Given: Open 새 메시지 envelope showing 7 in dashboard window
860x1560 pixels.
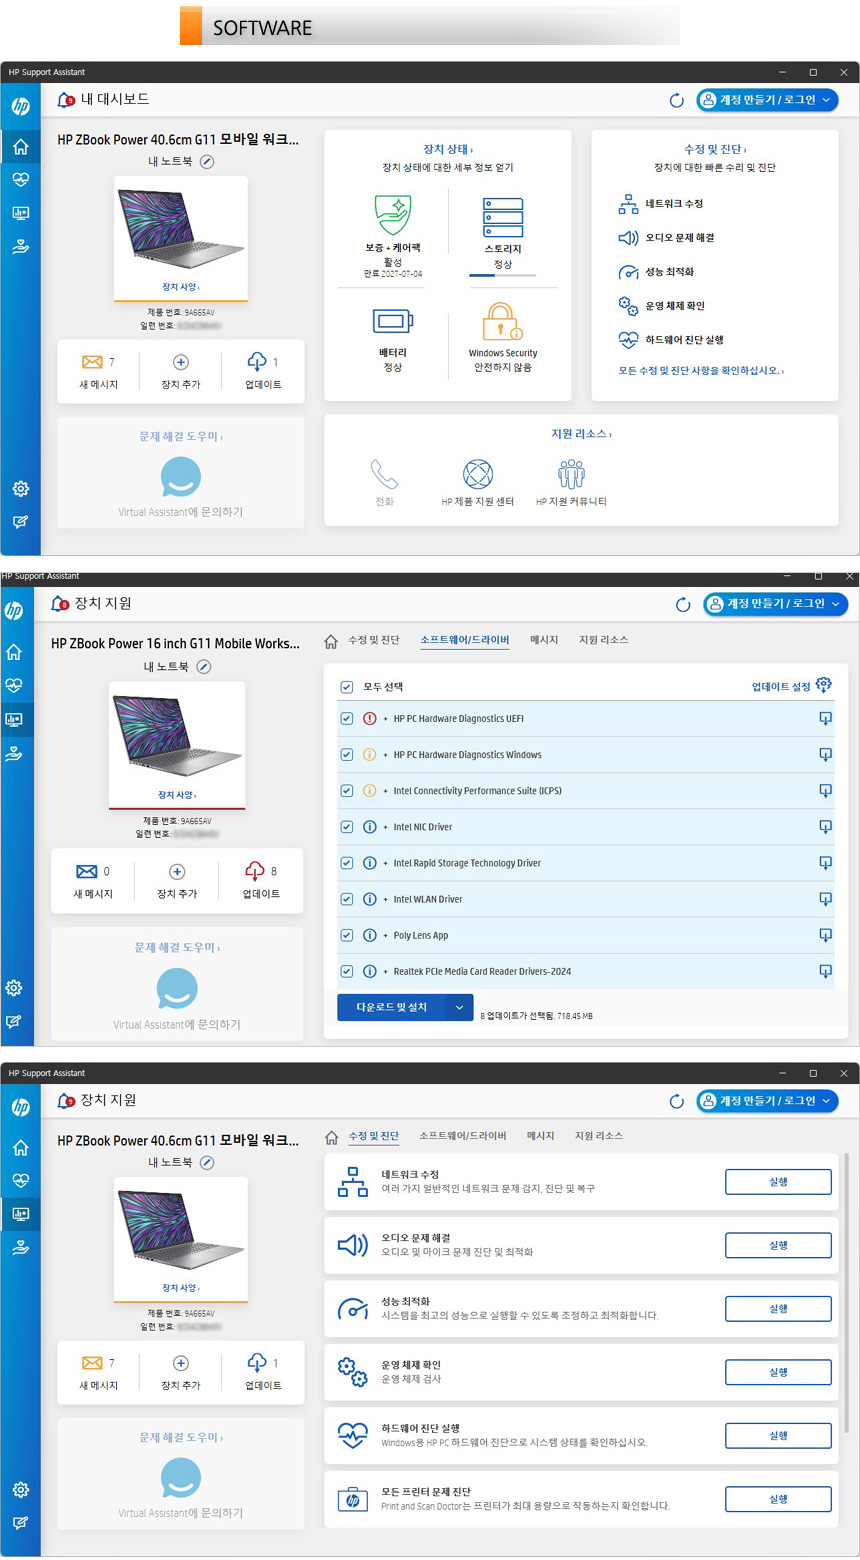Looking at the screenshot, I should point(93,362).
